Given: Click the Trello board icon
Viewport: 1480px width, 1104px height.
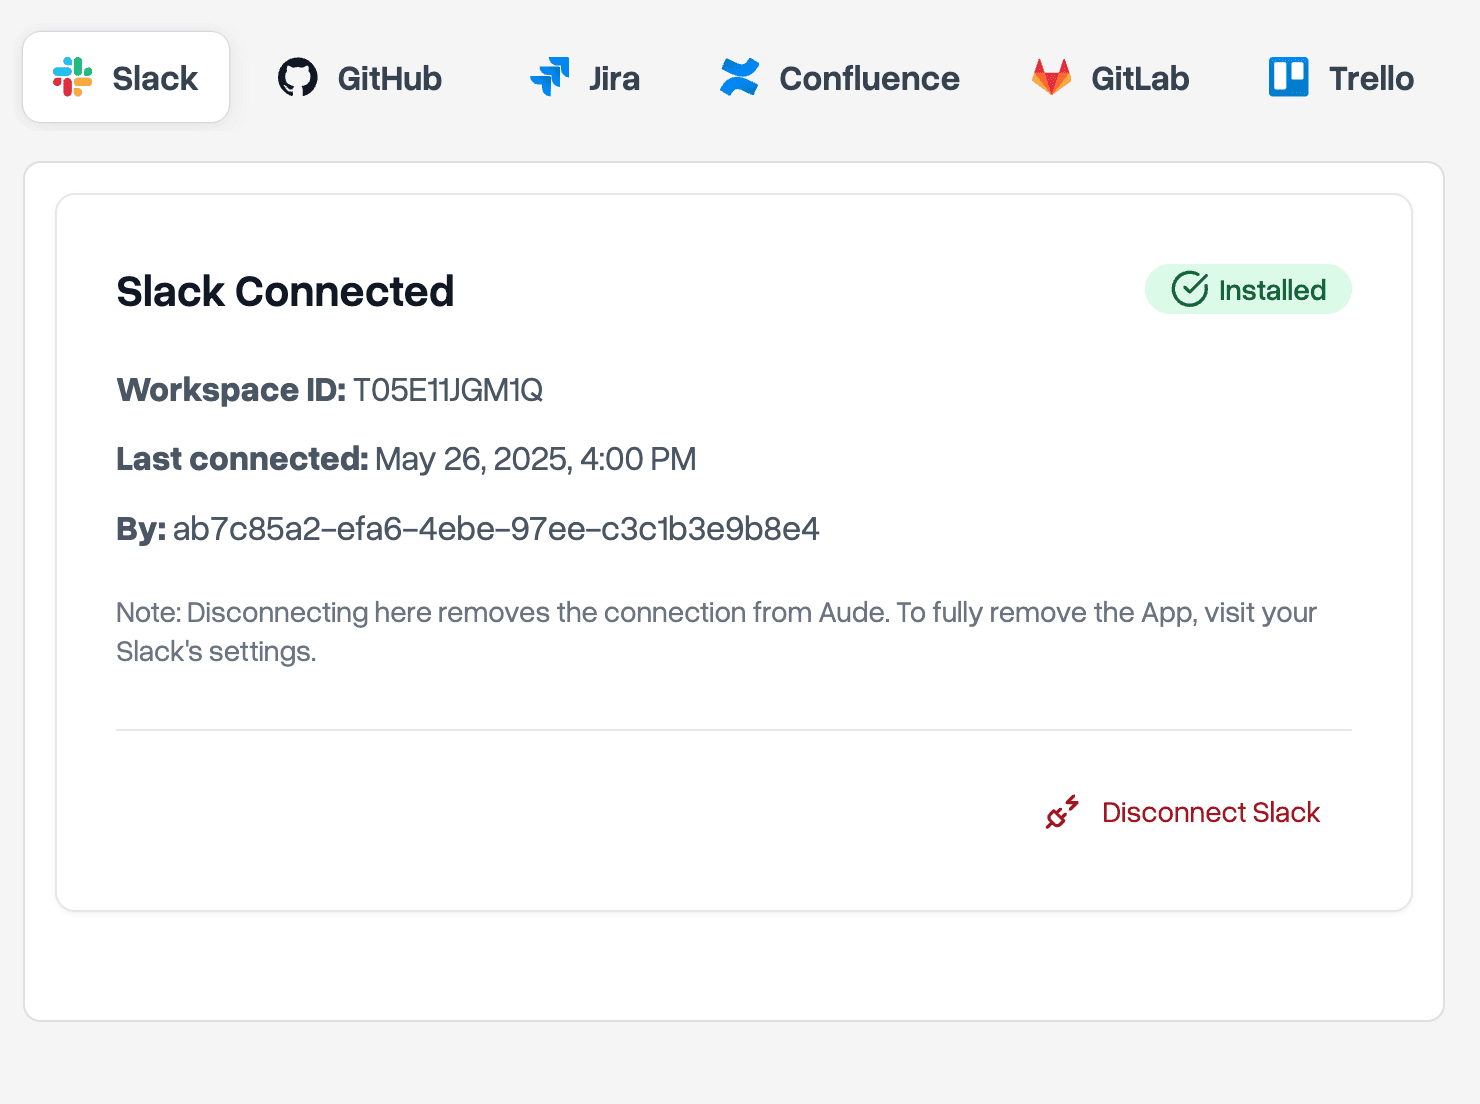Looking at the screenshot, I should 1289,77.
